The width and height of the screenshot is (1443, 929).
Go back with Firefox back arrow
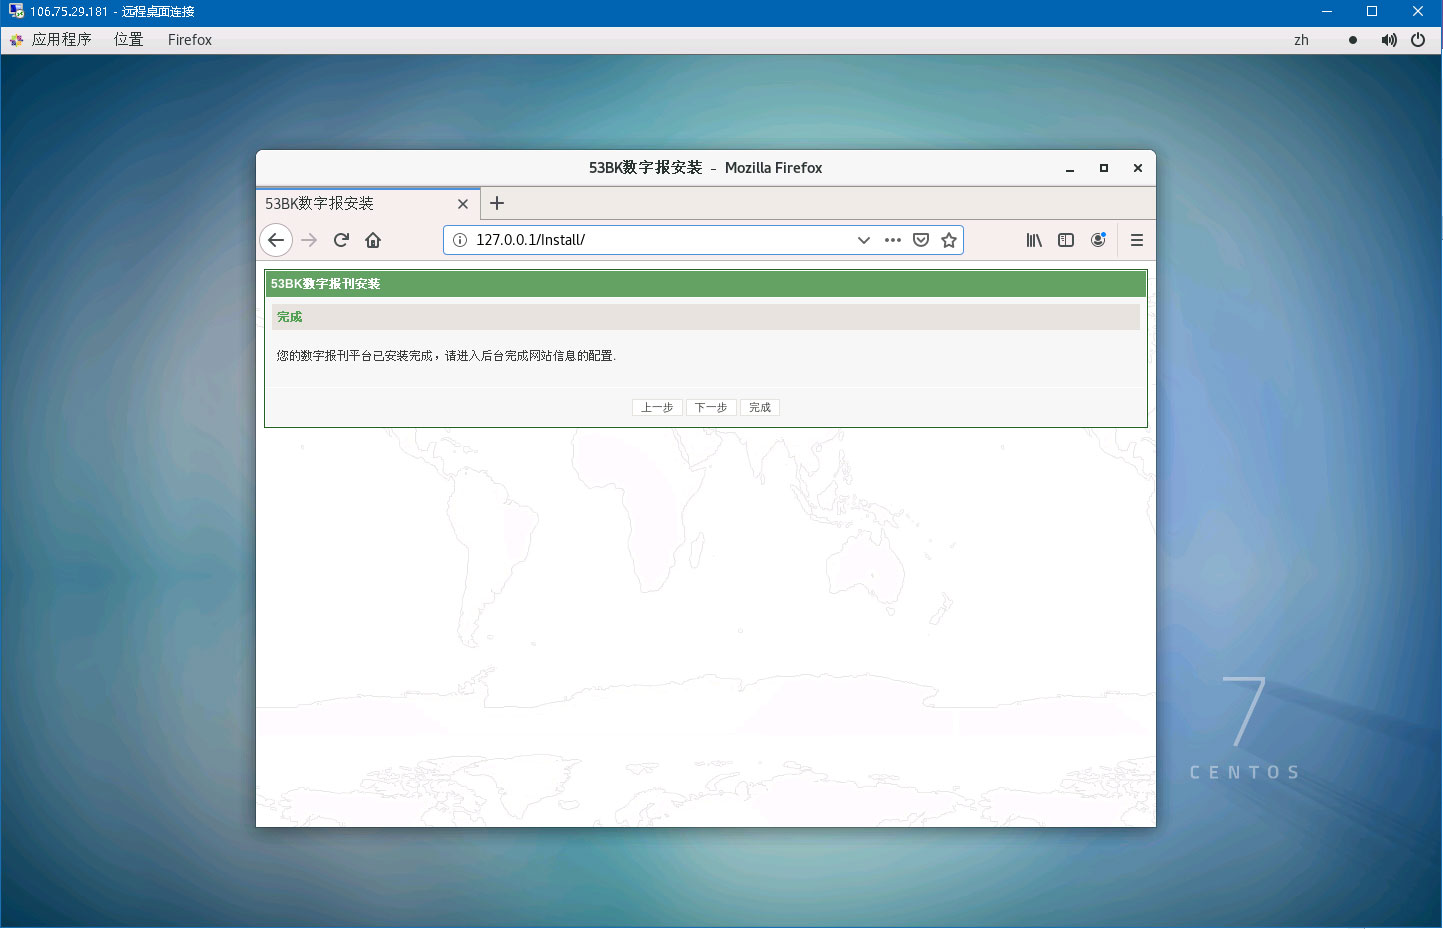click(276, 240)
